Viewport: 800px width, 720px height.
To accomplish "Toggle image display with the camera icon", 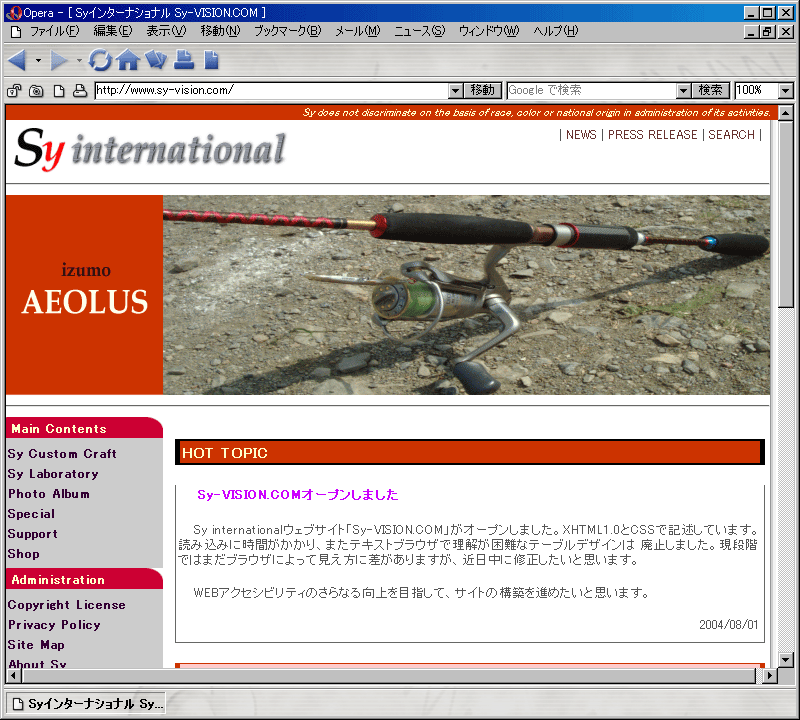I will pos(36,91).
